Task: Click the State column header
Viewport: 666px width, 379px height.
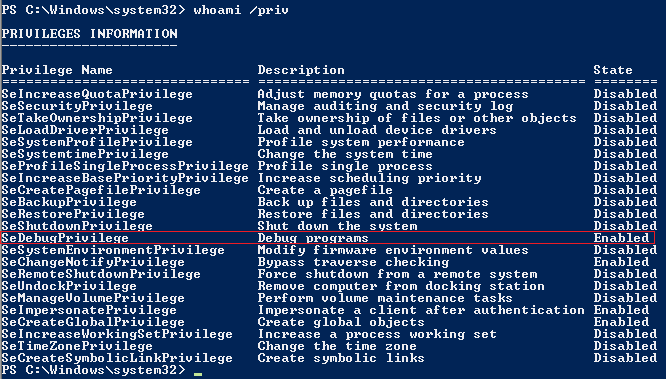Action: point(613,70)
